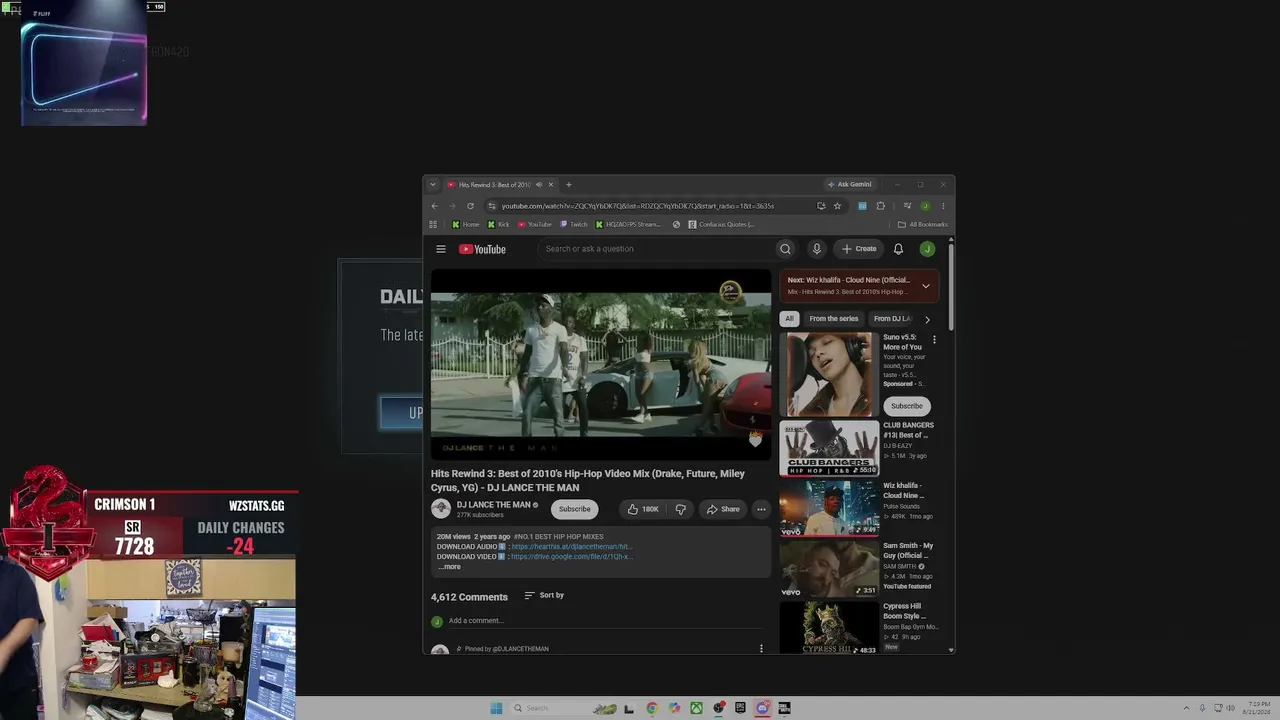
Task: Open the Sam Smith My Guy thumbnail
Action: 829,569
